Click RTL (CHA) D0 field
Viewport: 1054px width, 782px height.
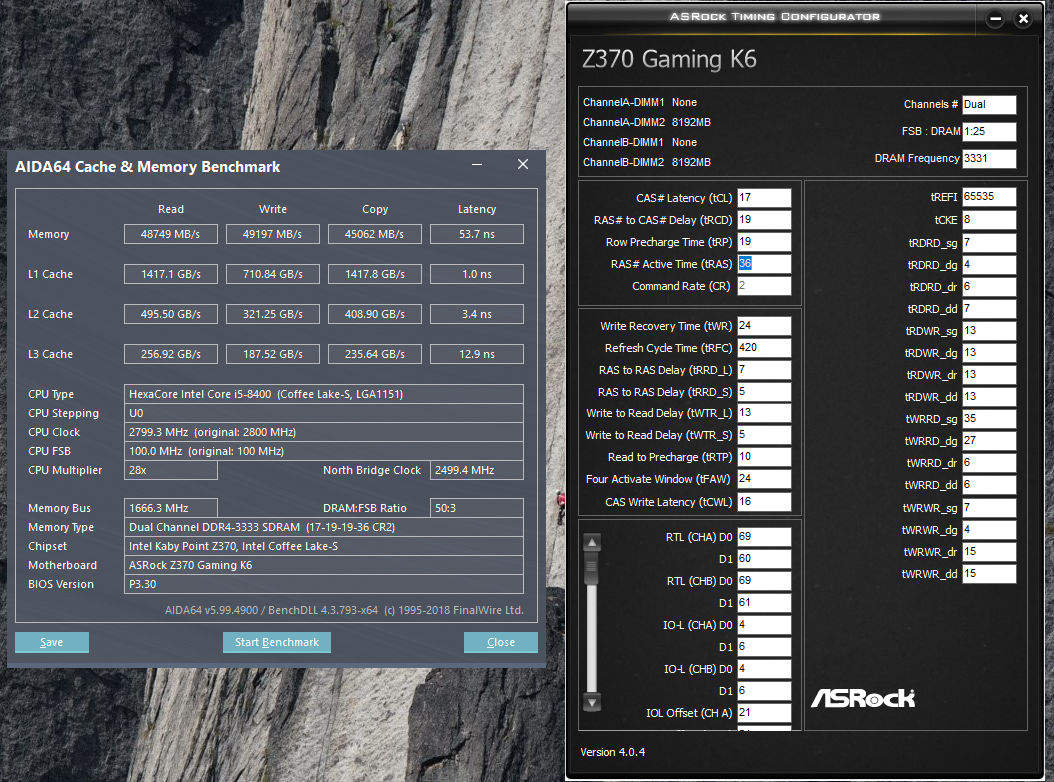click(764, 537)
